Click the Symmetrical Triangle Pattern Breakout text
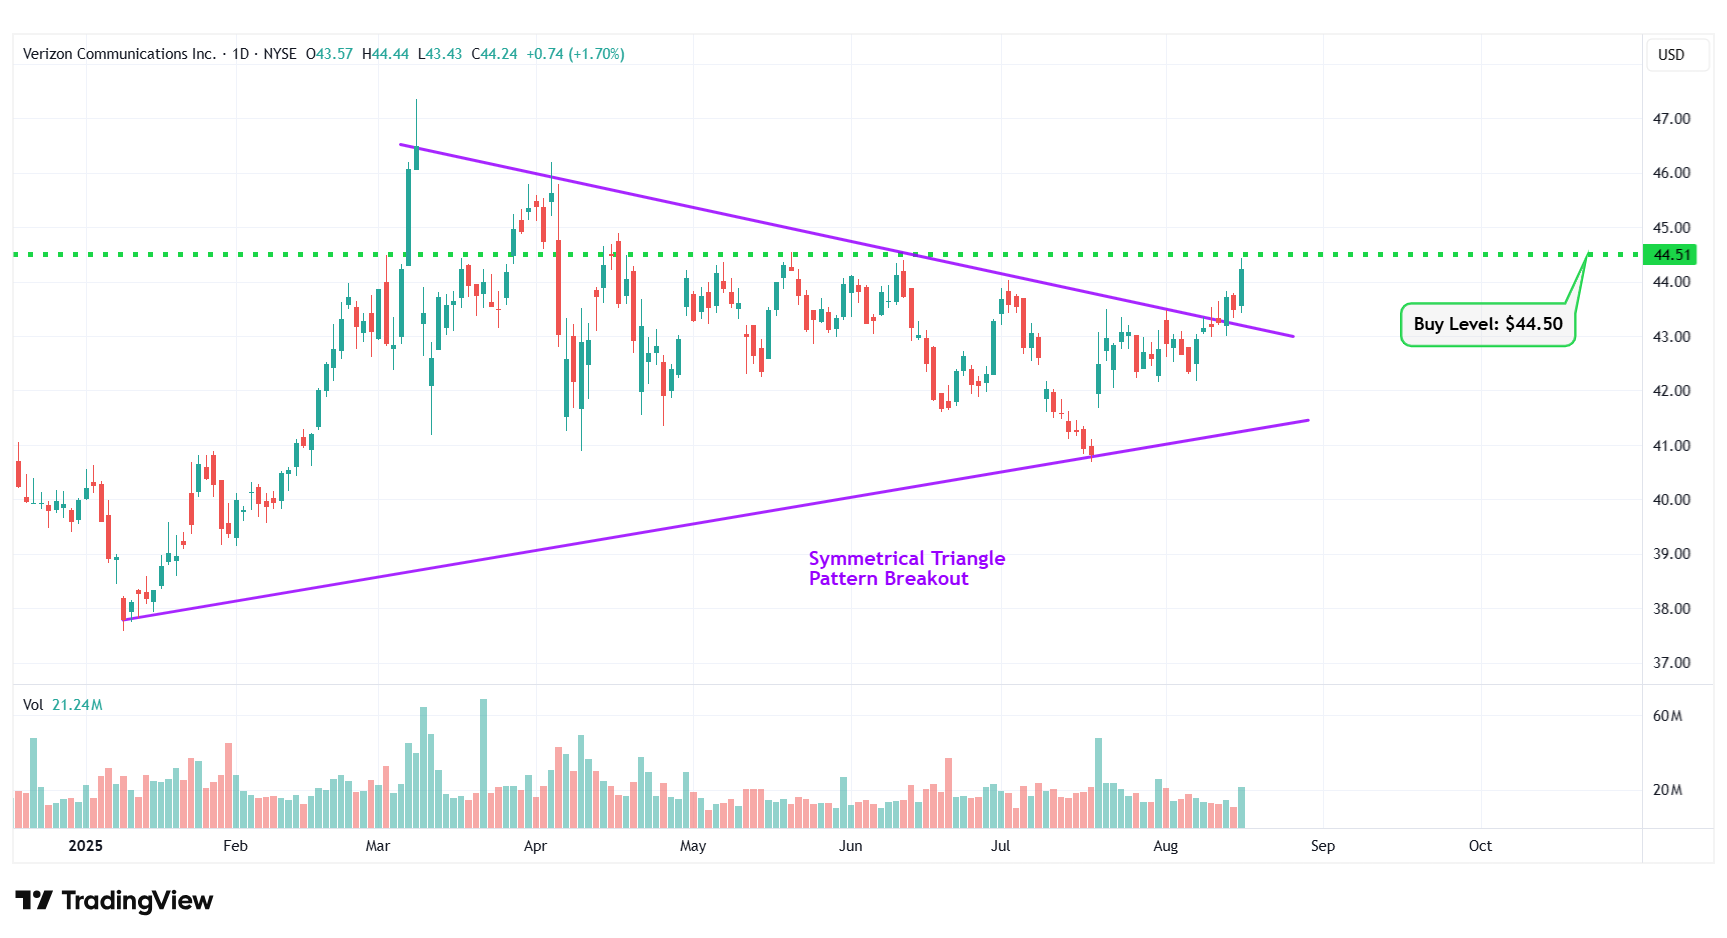 (x=907, y=568)
